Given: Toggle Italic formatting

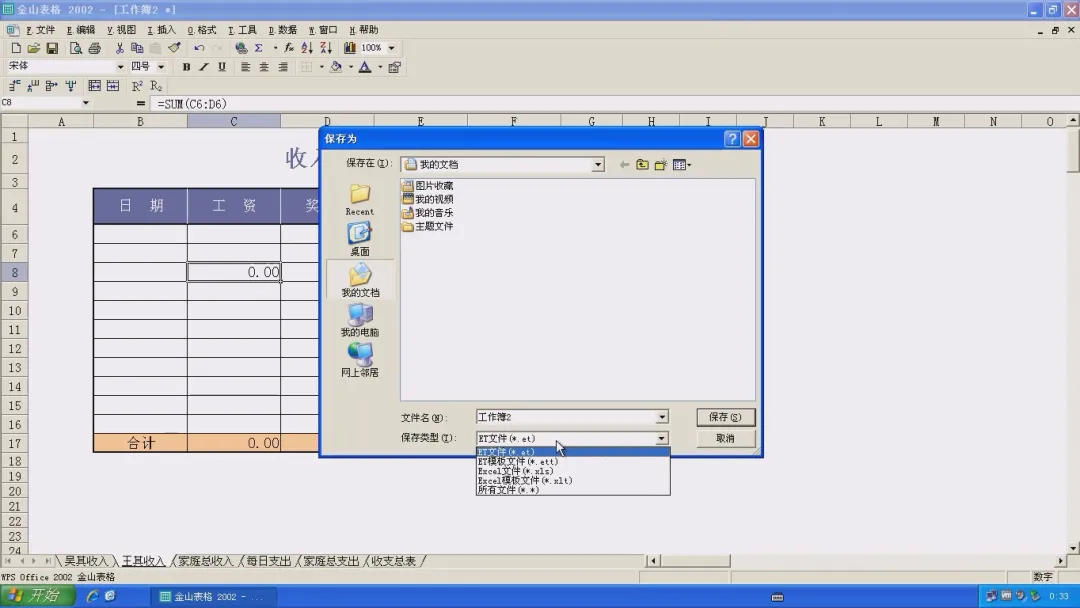Looking at the screenshot, I should (x=204, y=67).
